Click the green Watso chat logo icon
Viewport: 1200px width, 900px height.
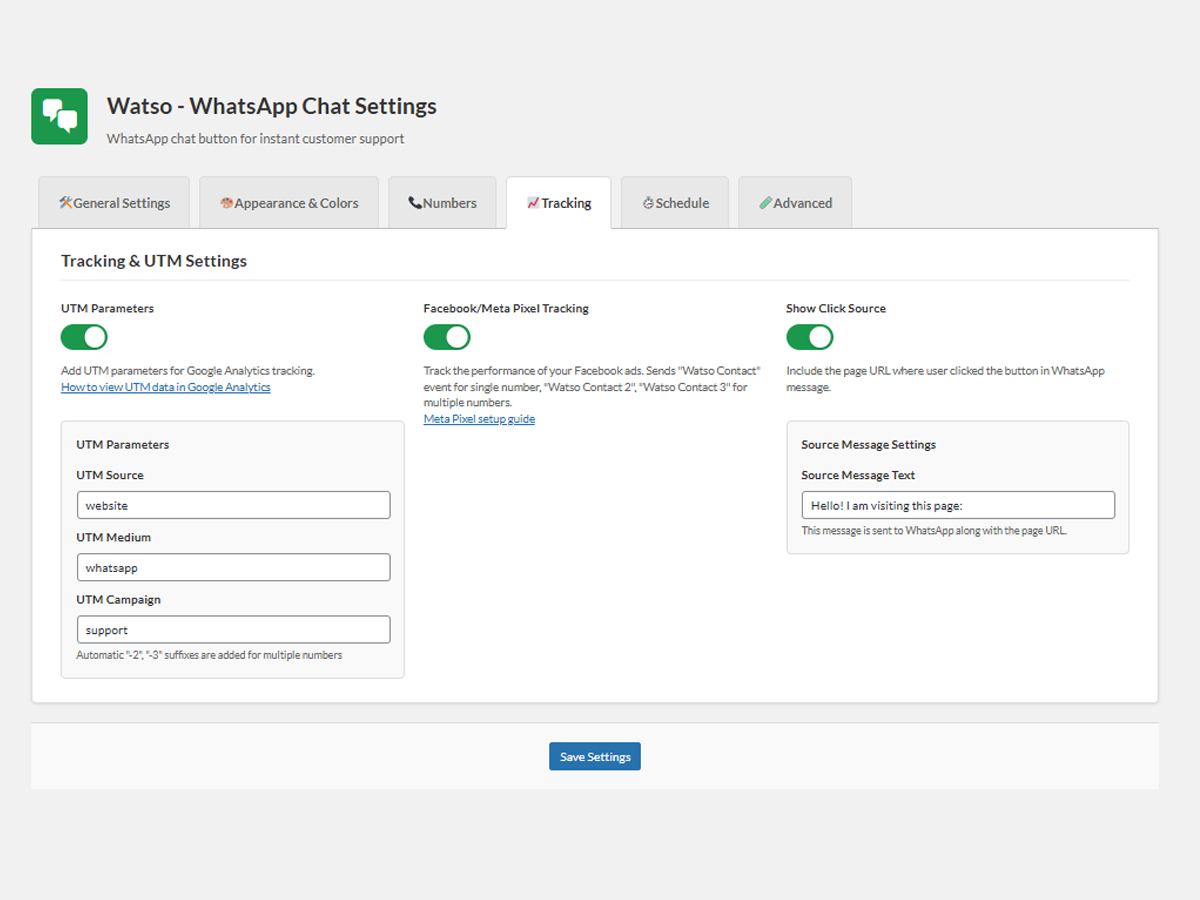(x=59, y=116)
